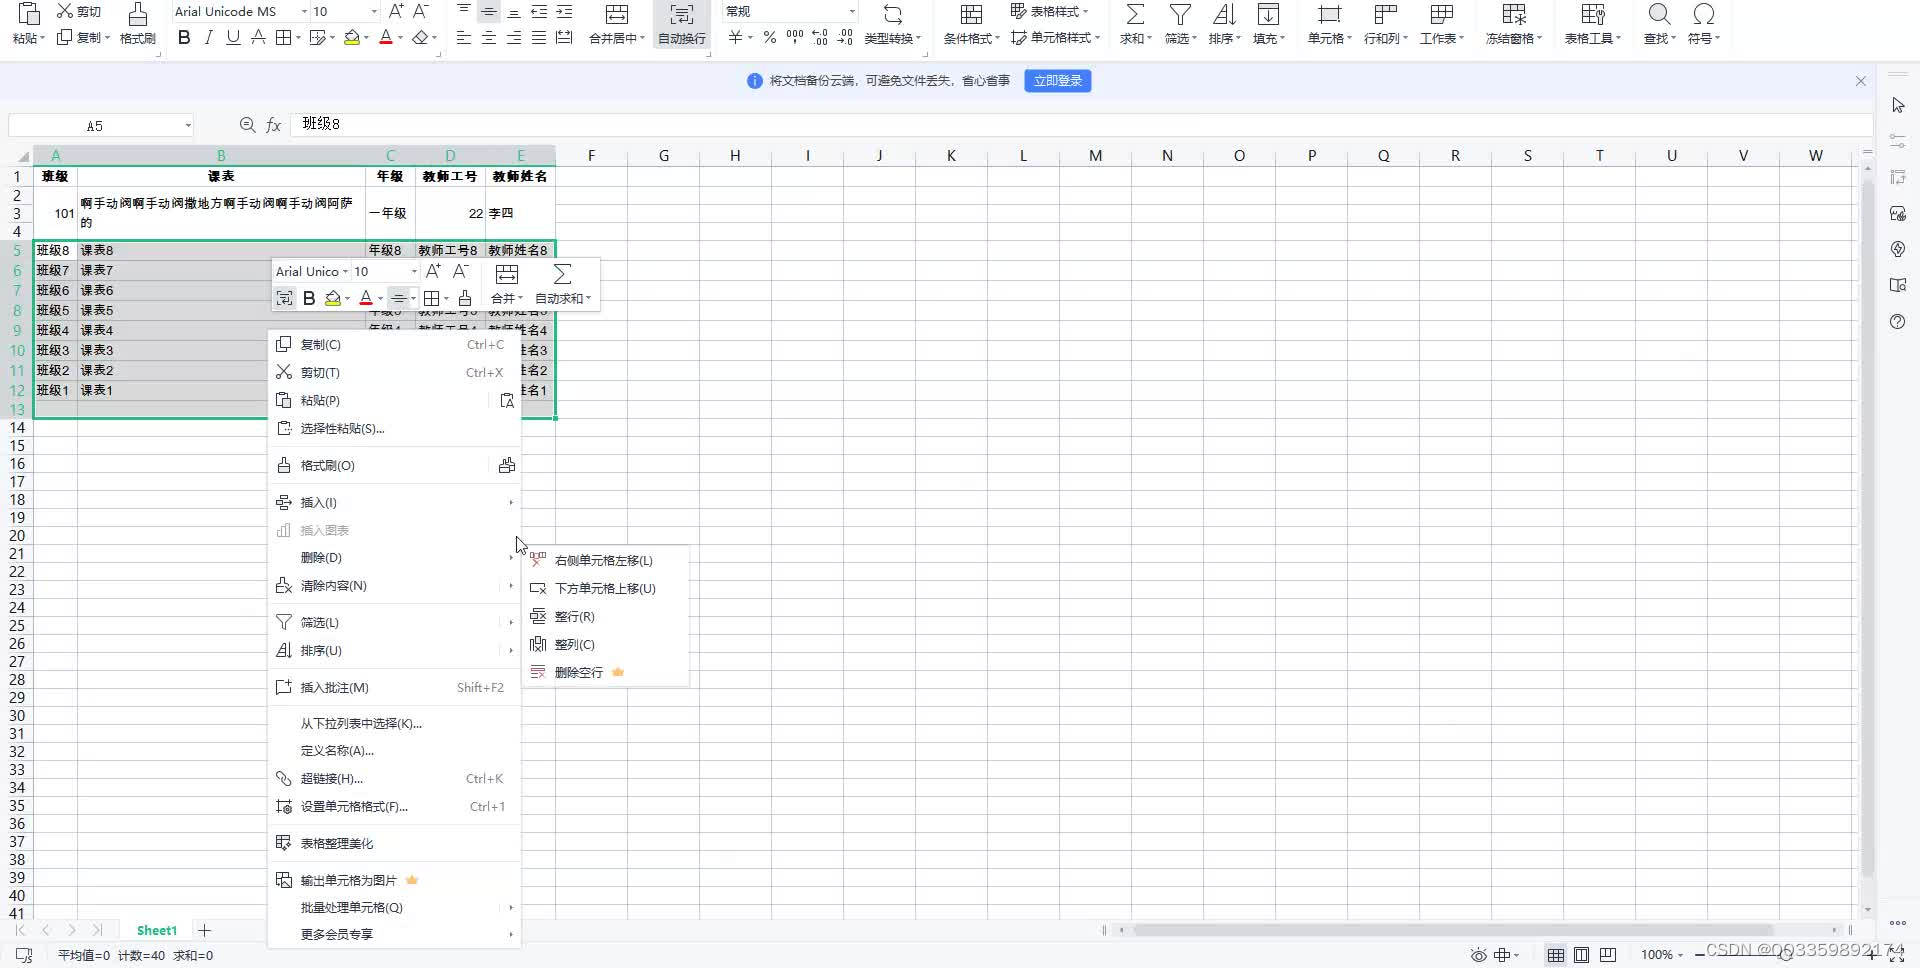Click the Italic icon in the ribbon
This screenshot has width=1920, height=968.
point(208,38)
